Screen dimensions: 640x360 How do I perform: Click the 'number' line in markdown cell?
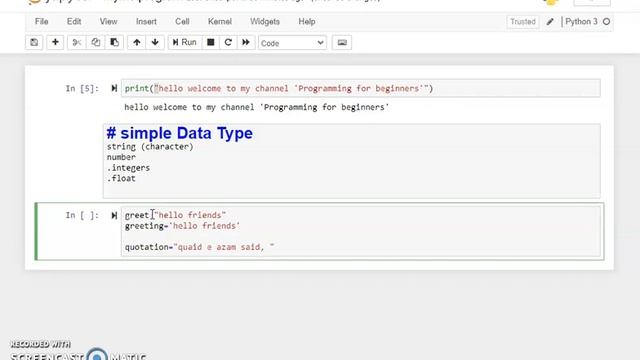(121, 157)
